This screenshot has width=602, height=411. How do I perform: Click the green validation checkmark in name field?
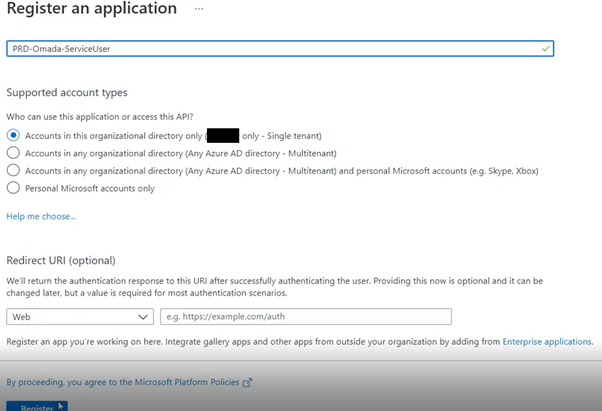[545, 49]
